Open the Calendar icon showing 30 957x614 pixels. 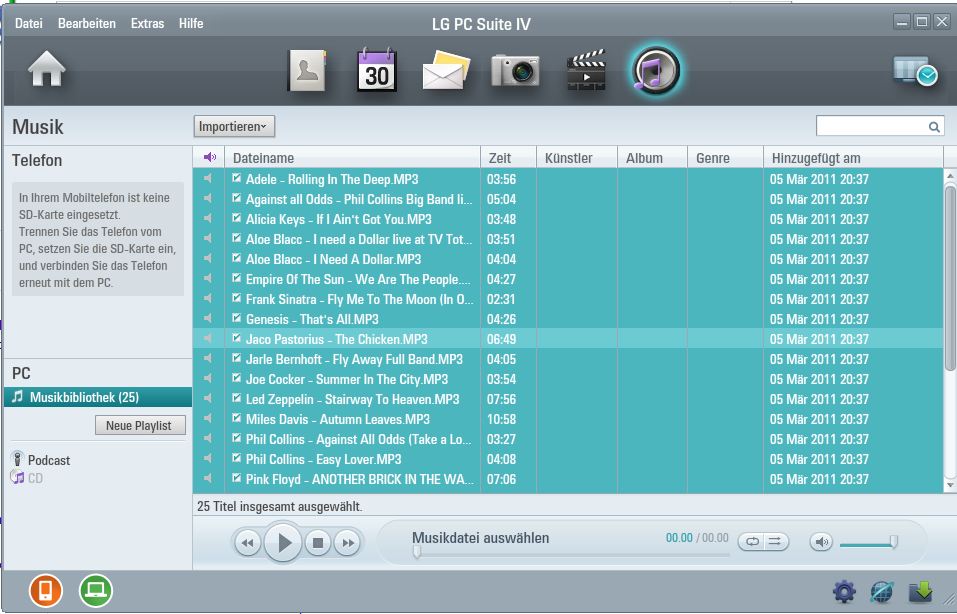tap(377, 70)
